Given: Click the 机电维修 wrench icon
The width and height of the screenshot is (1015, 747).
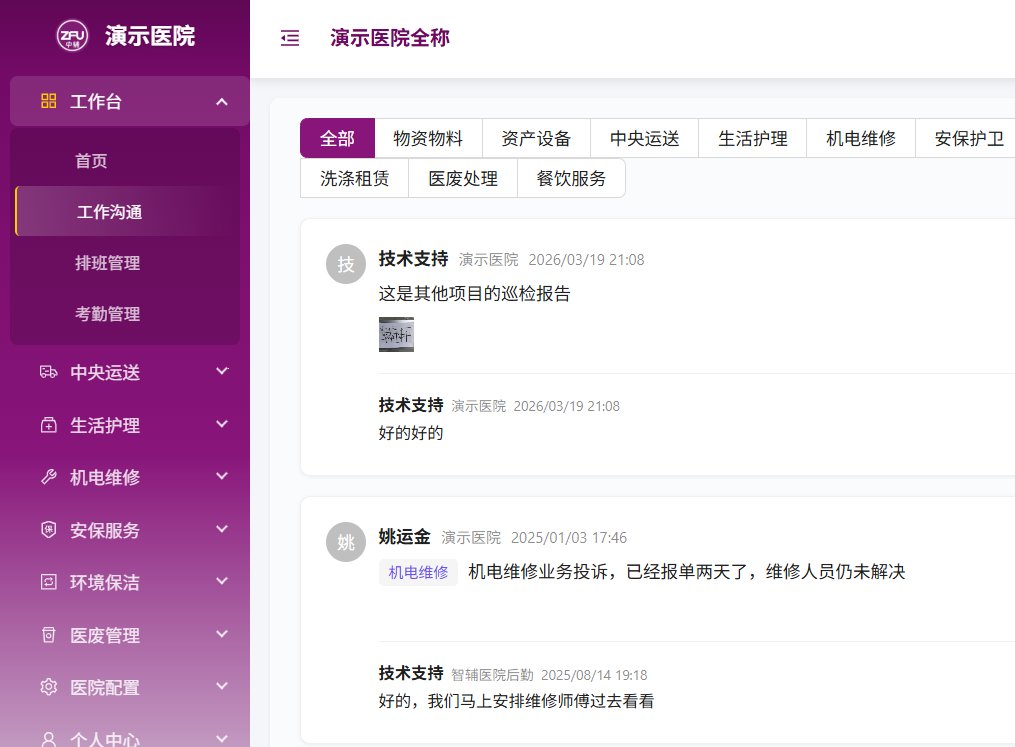Looking at the screenshot, I should 49,477.
